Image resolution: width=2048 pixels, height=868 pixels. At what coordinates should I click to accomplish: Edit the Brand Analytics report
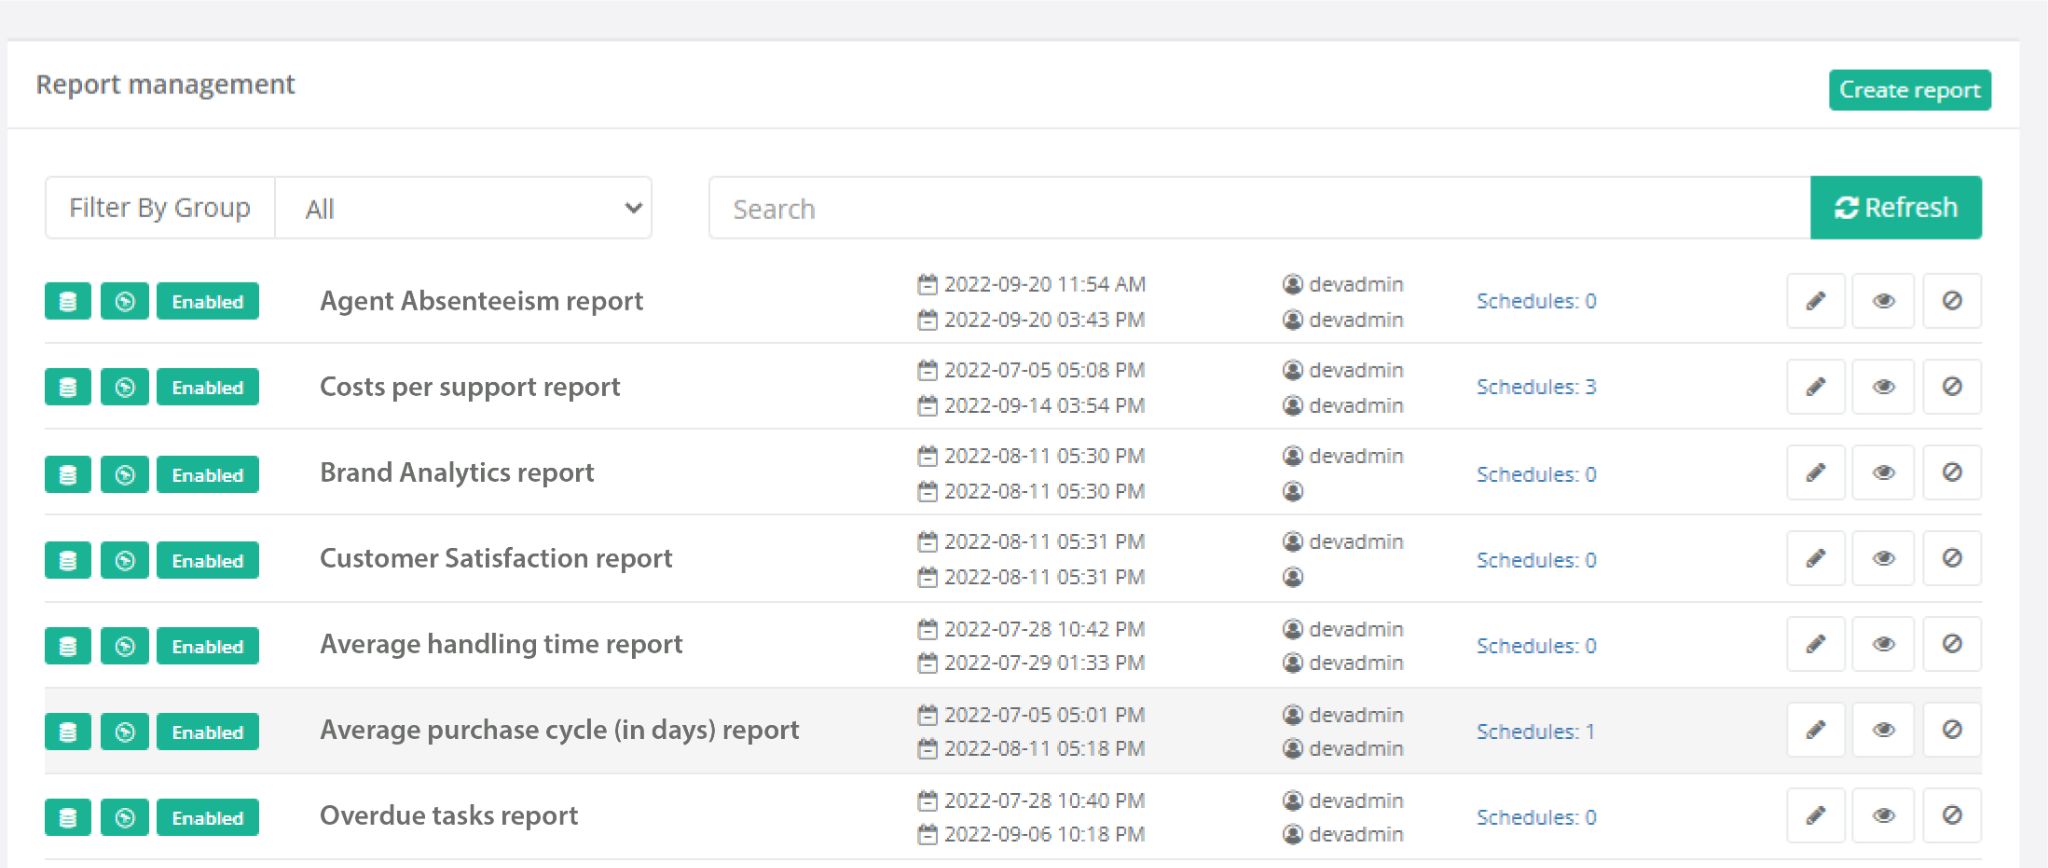[1816, 473]
